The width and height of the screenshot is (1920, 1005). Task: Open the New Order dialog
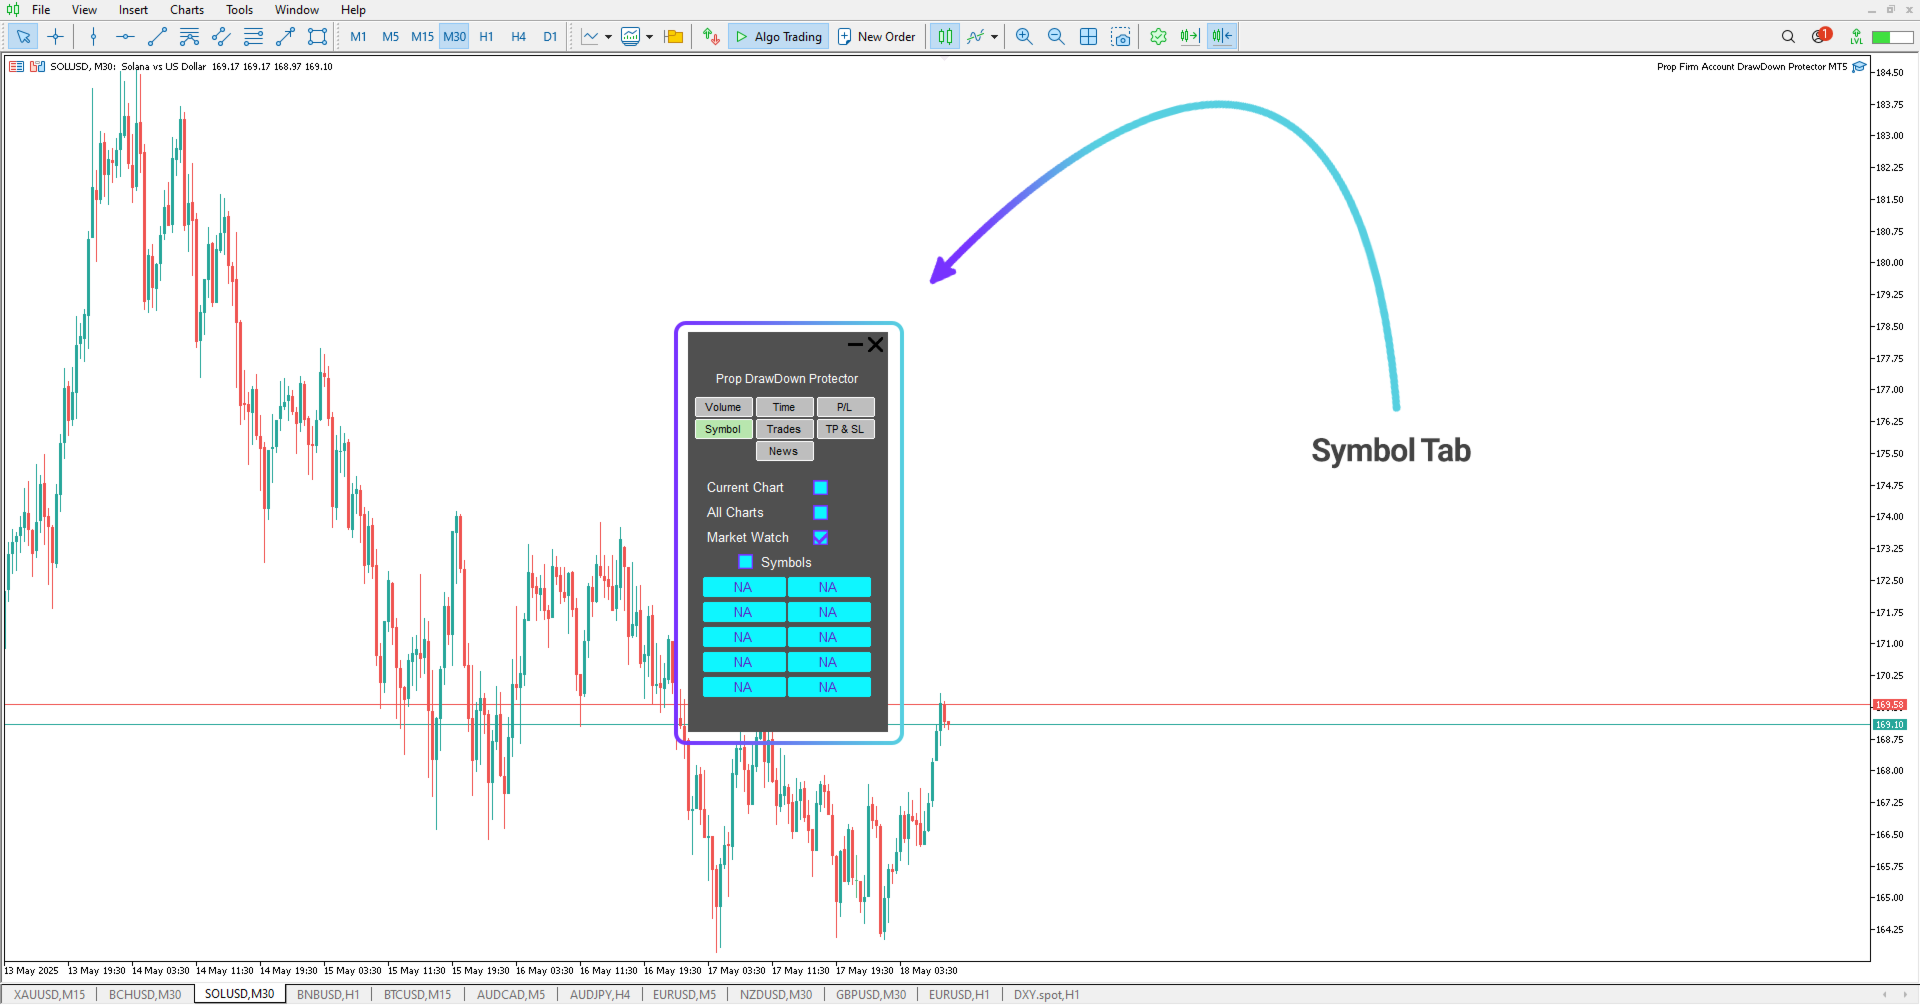click(877, 36)
